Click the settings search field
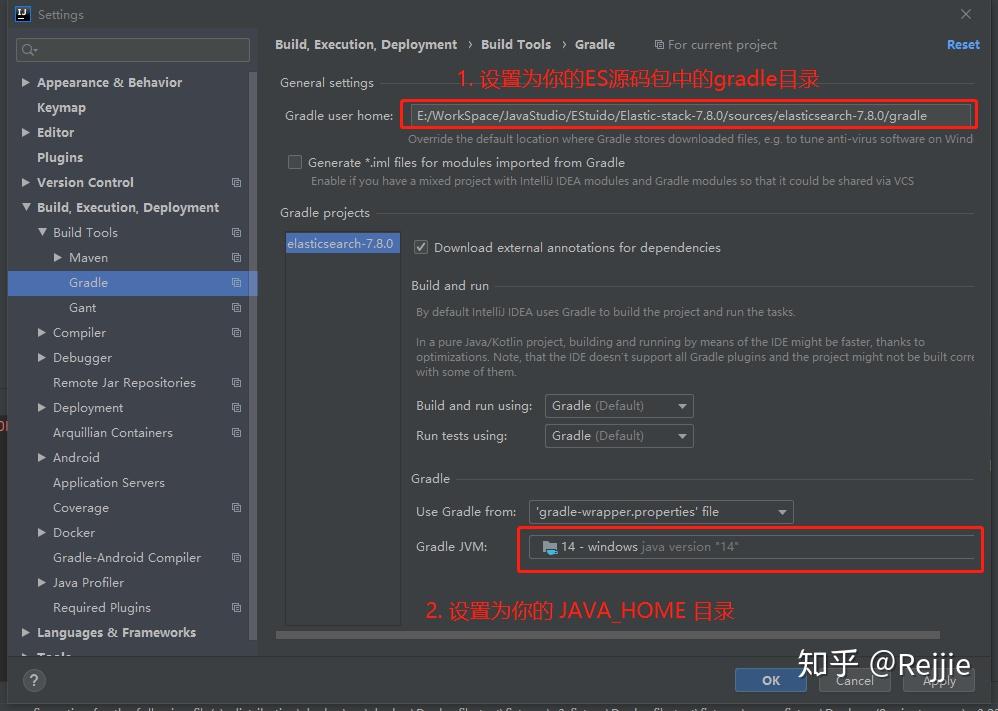Screen dimensions: 998x711 pyautogui.click(x=133, y=50)
